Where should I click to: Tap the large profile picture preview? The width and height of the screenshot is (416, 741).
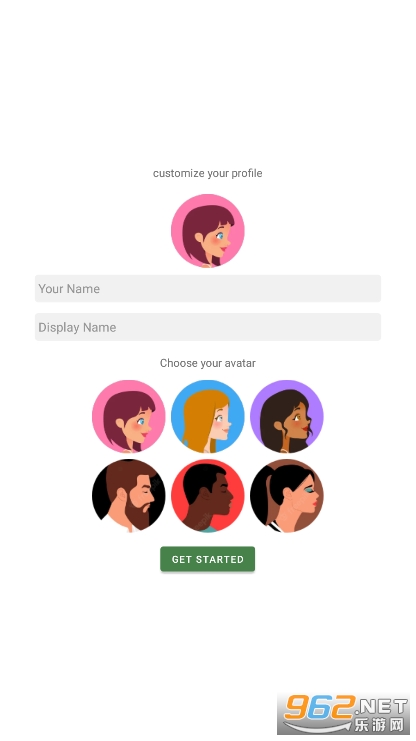(208, 231)
